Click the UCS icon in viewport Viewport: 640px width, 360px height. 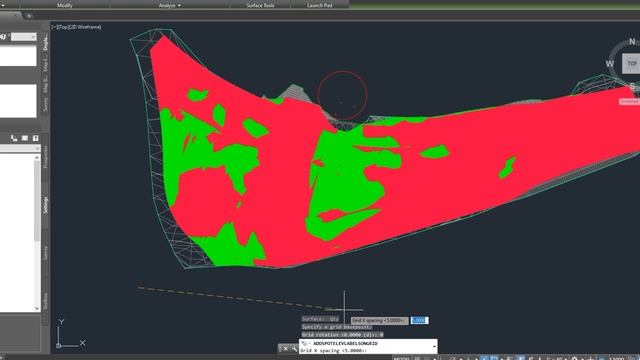pos(71,334)
